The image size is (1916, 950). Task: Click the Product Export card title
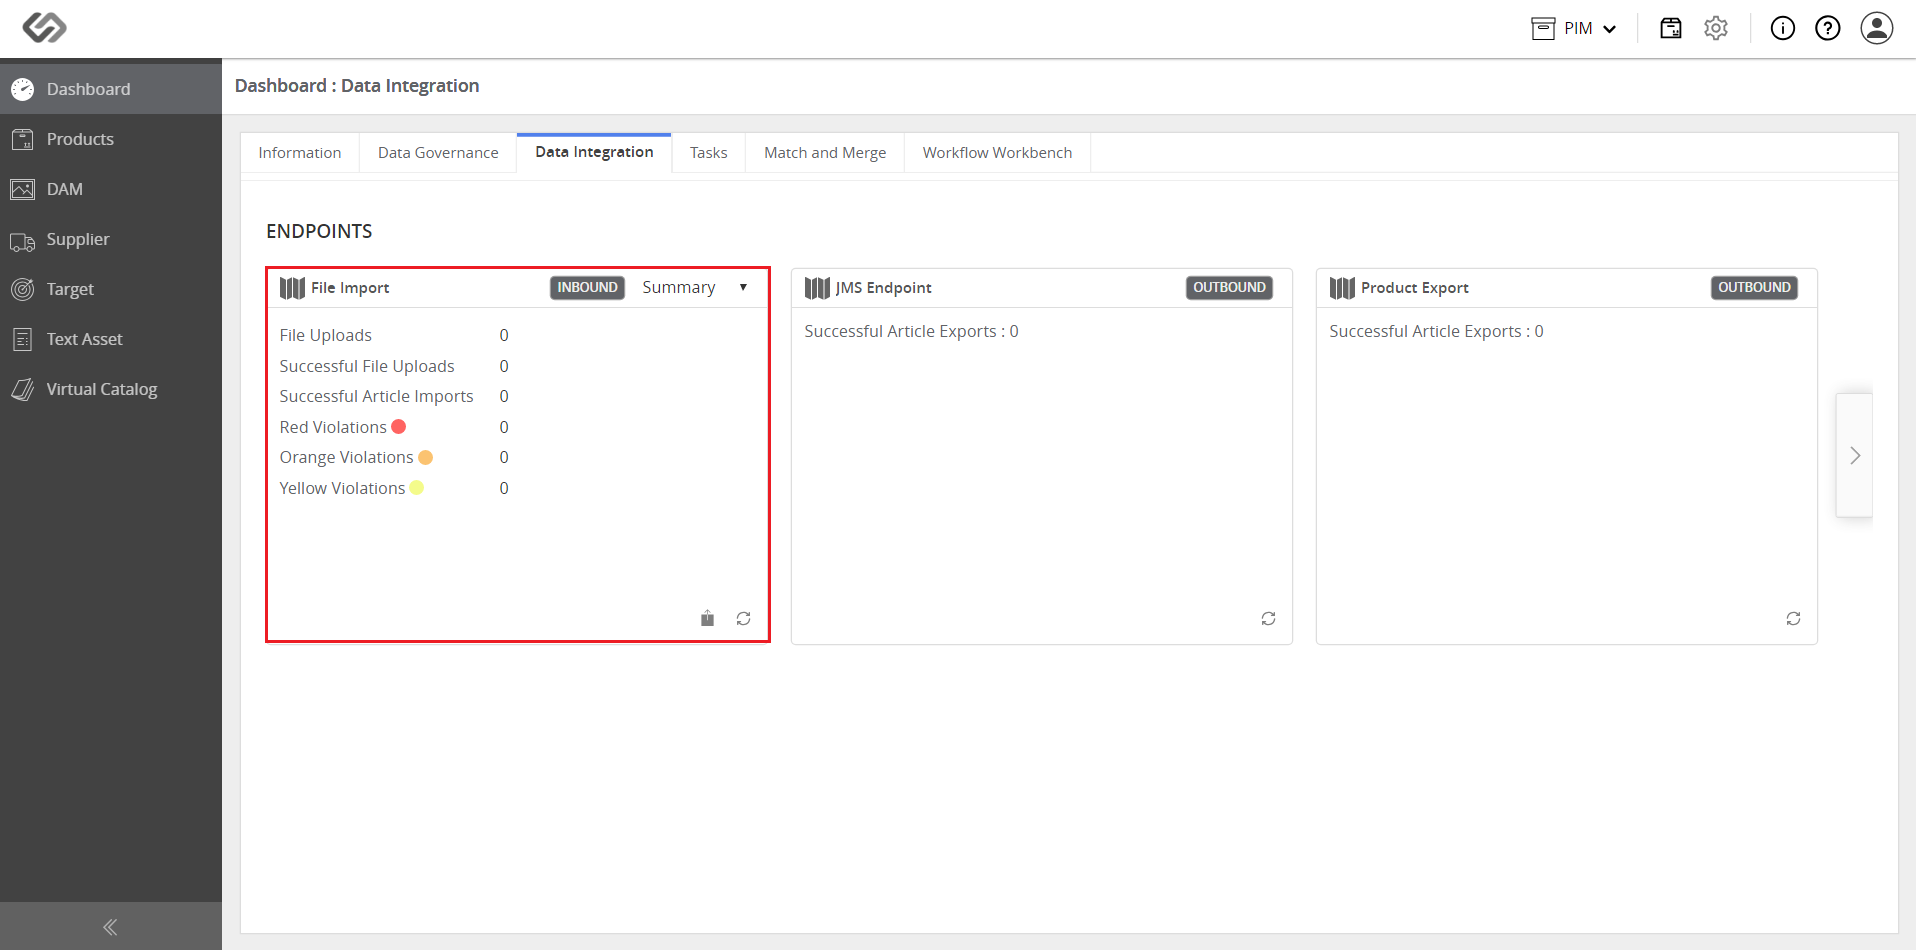click(x=1415, y=288)
